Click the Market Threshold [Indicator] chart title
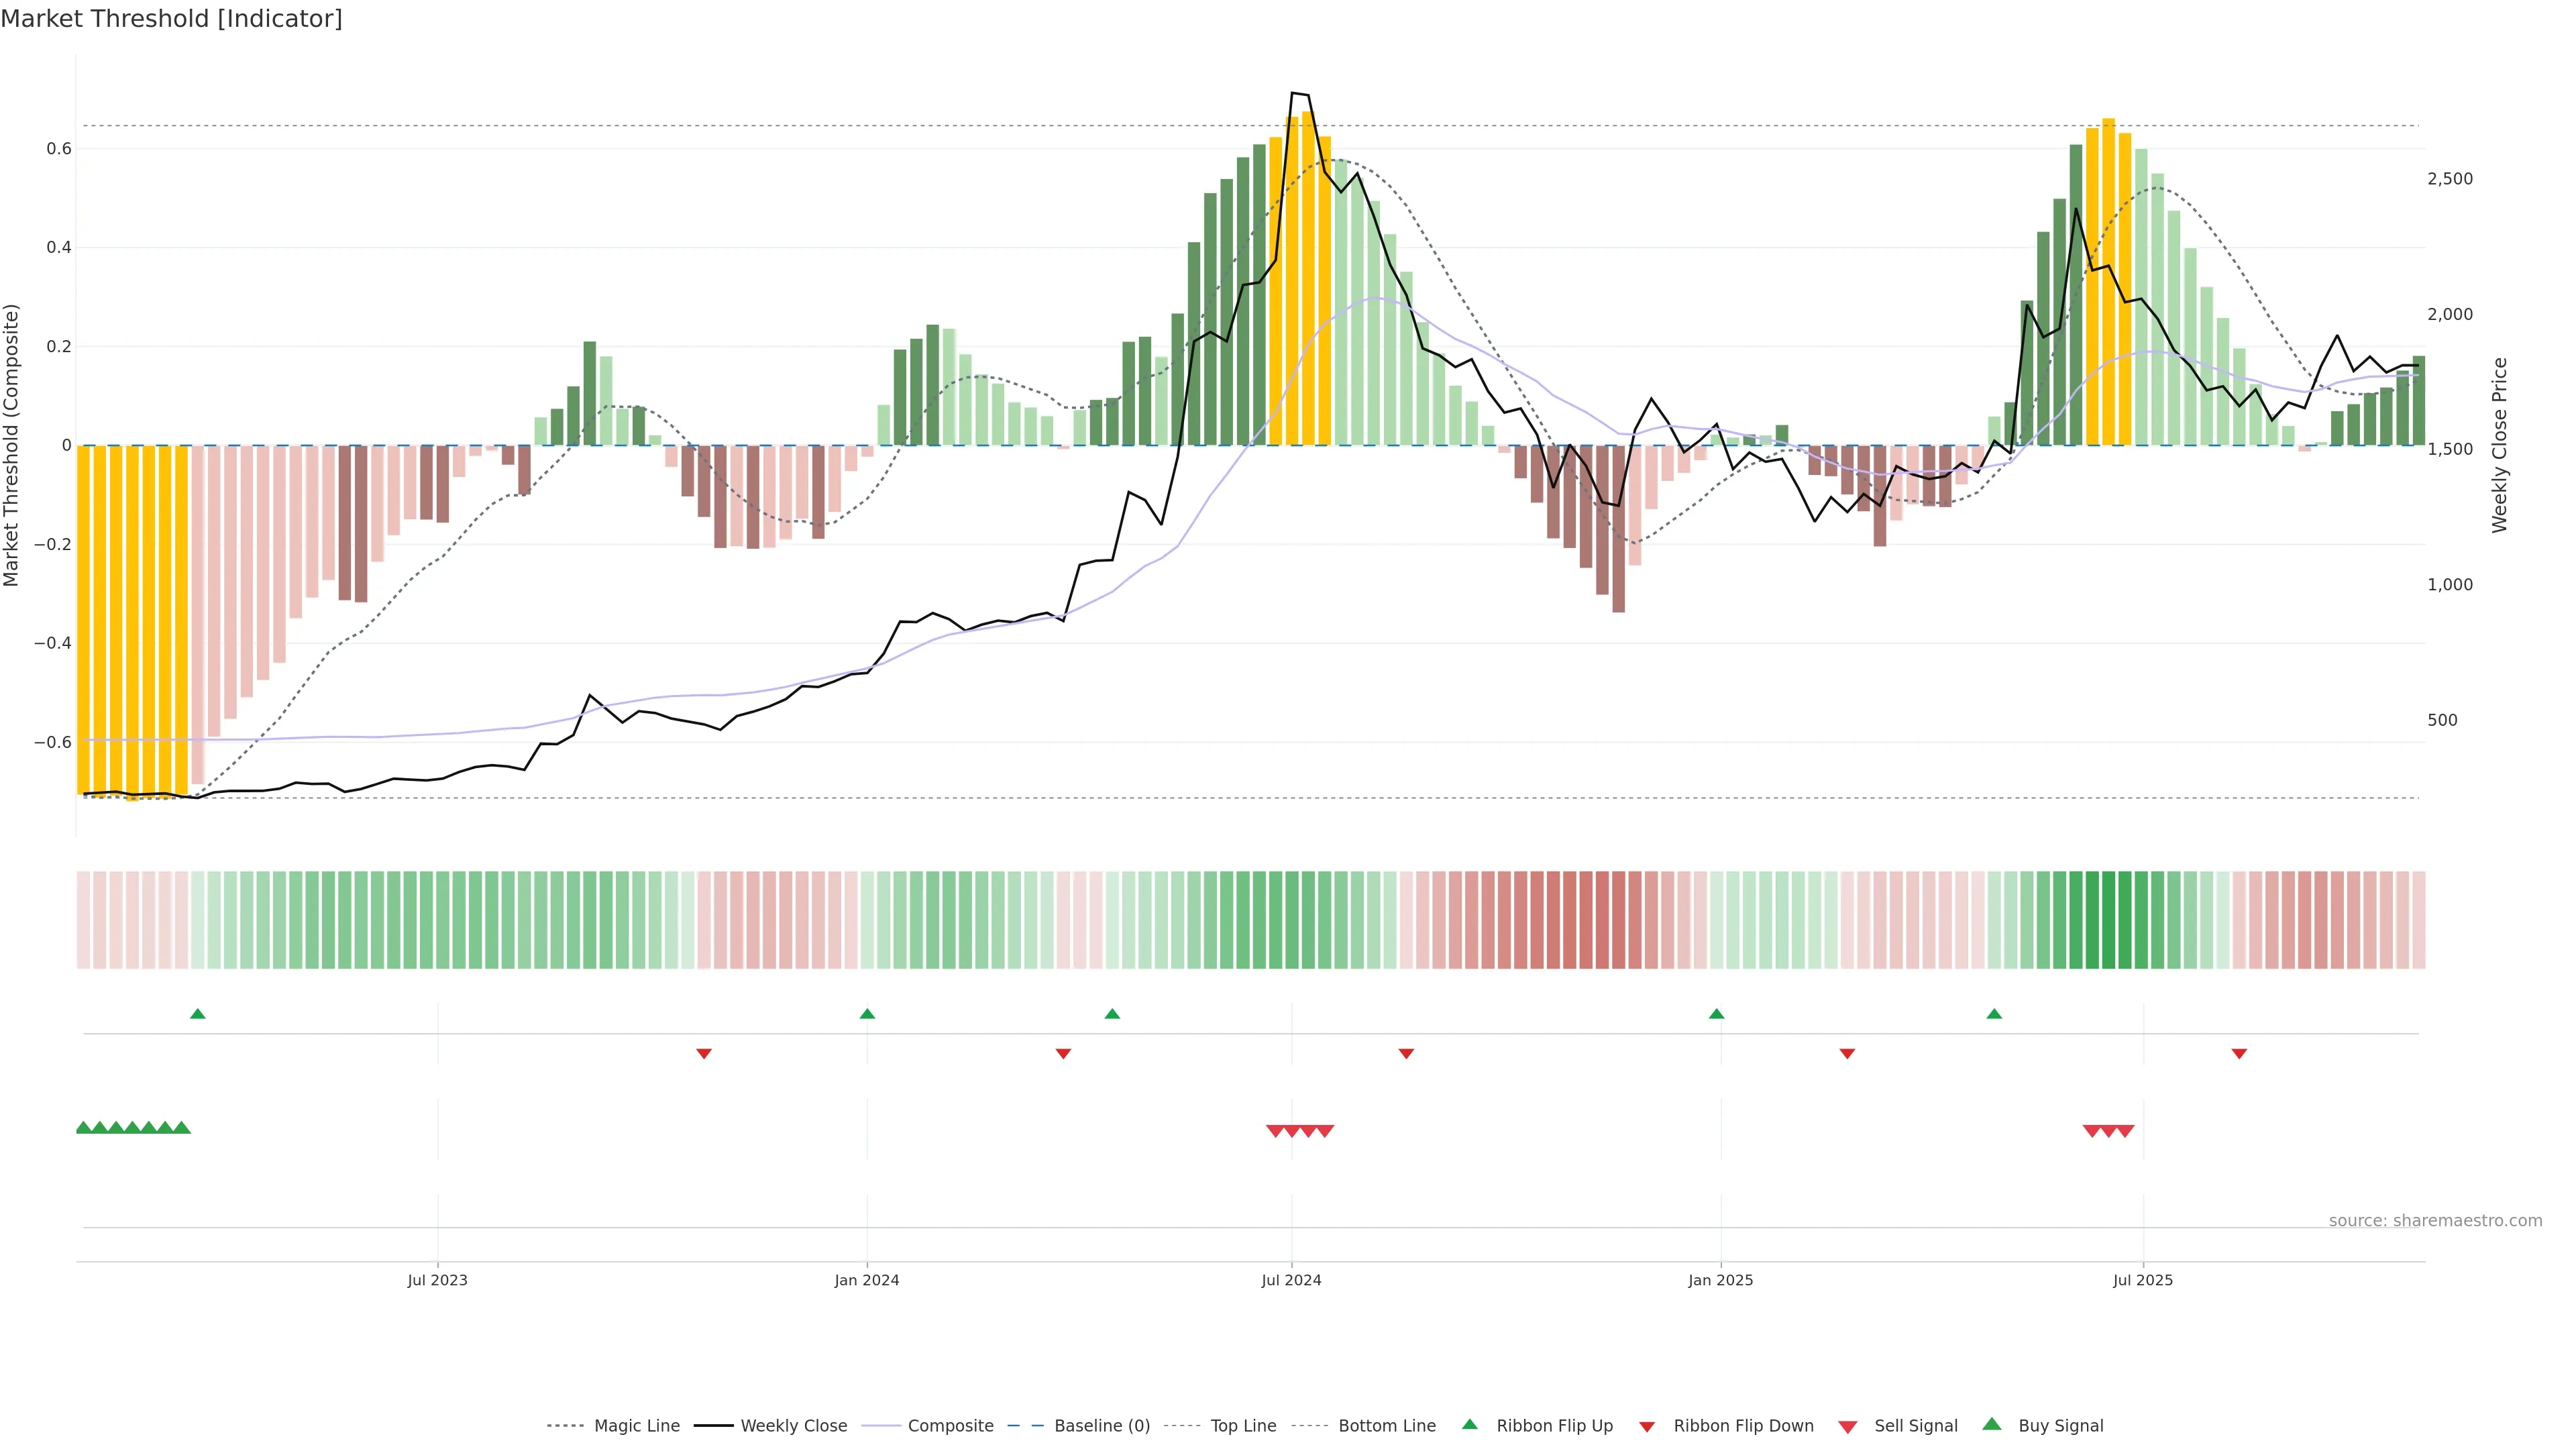Screen dimensions: 2576x1449 pyautogui.click(x=171, y=19)
